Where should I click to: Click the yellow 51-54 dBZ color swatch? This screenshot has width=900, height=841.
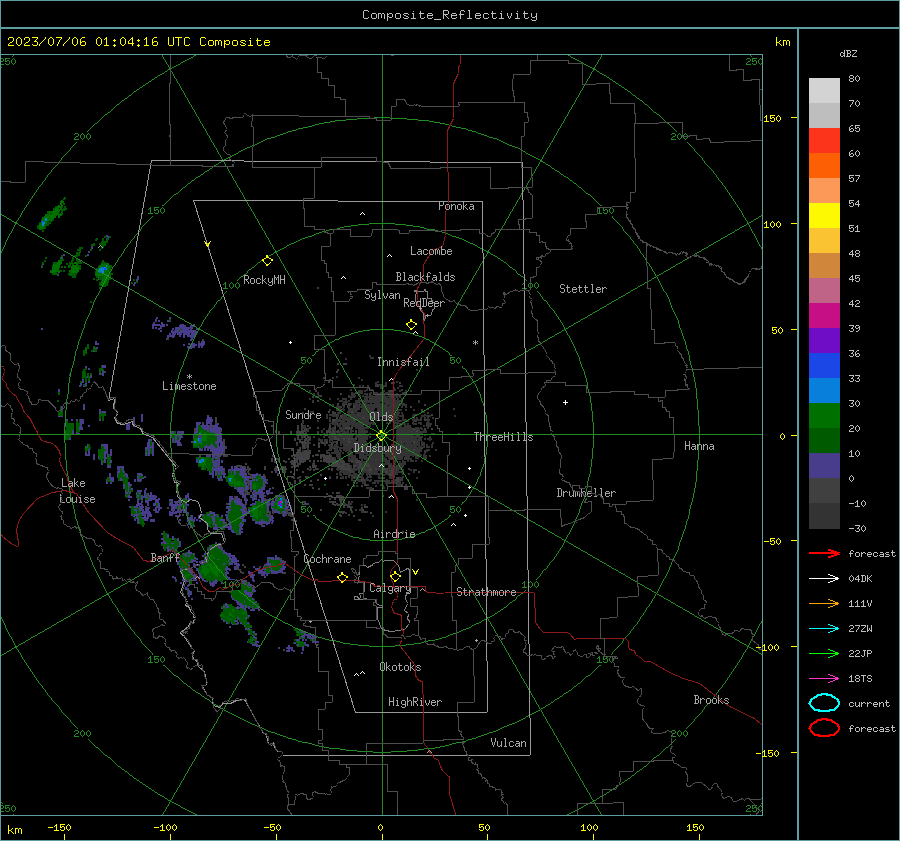click(x=824, y=216)
